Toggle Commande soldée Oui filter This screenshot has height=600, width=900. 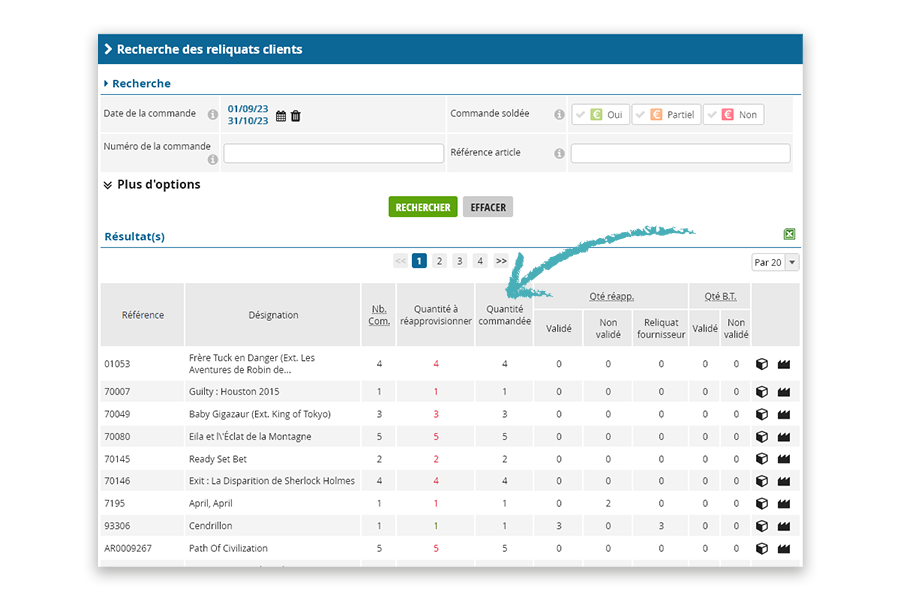point(600,114)
